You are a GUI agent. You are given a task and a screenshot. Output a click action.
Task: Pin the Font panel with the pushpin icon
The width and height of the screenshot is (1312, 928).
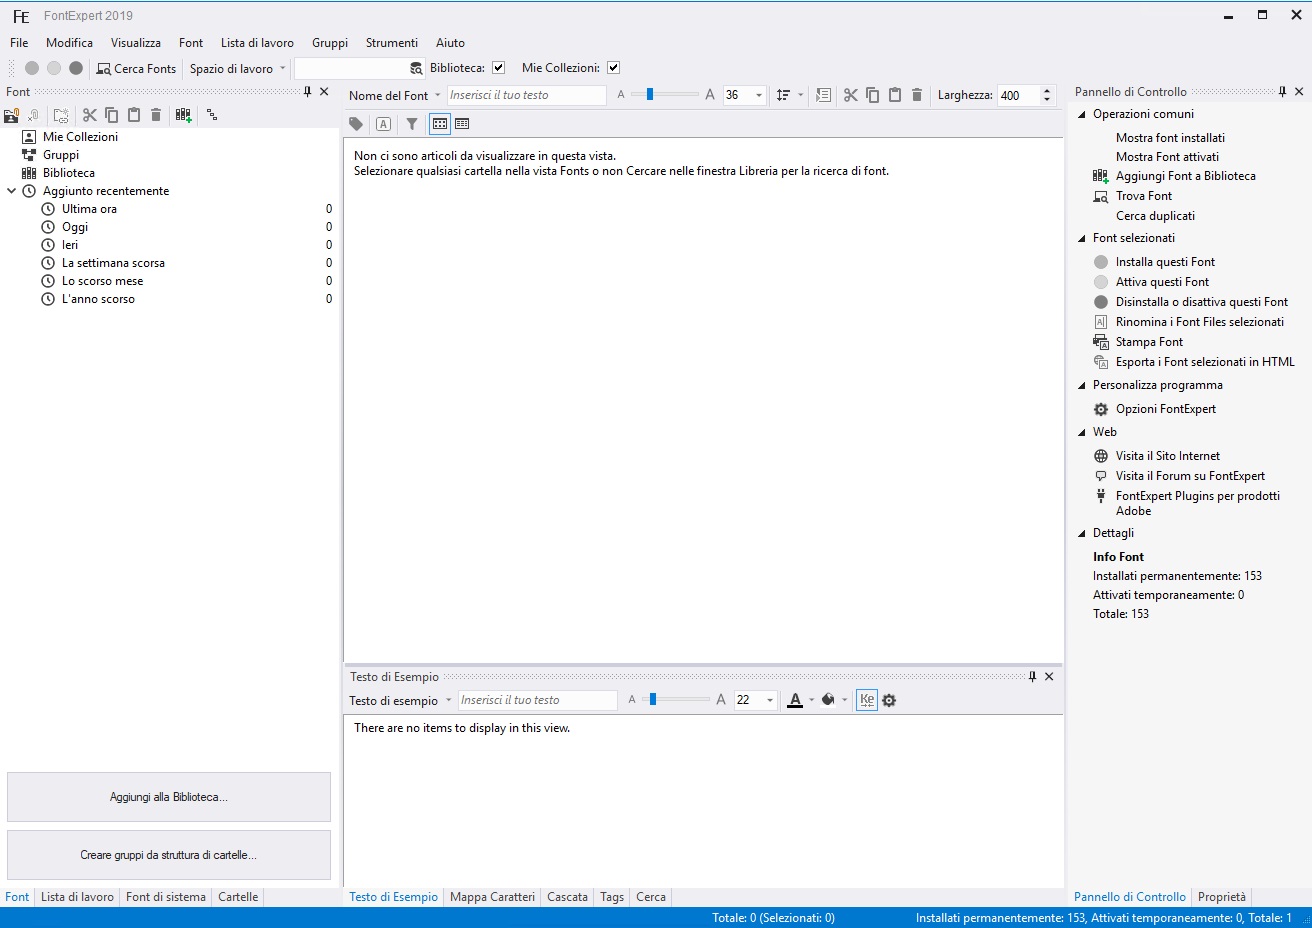click(307, 91)
